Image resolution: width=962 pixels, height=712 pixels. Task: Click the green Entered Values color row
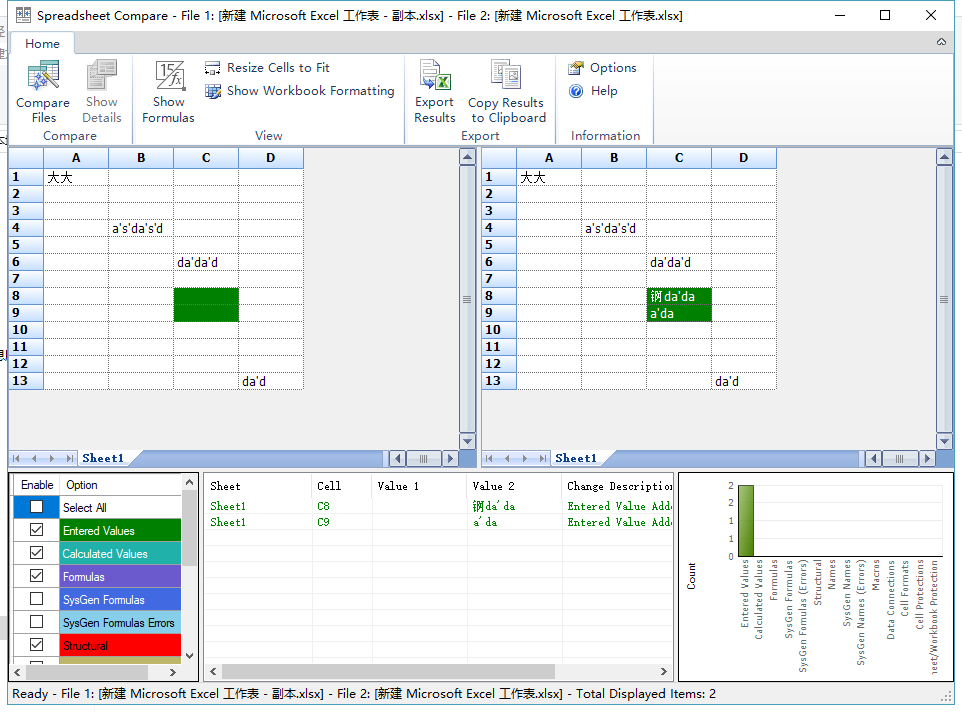pyautogui.click(x=119, y=529)
